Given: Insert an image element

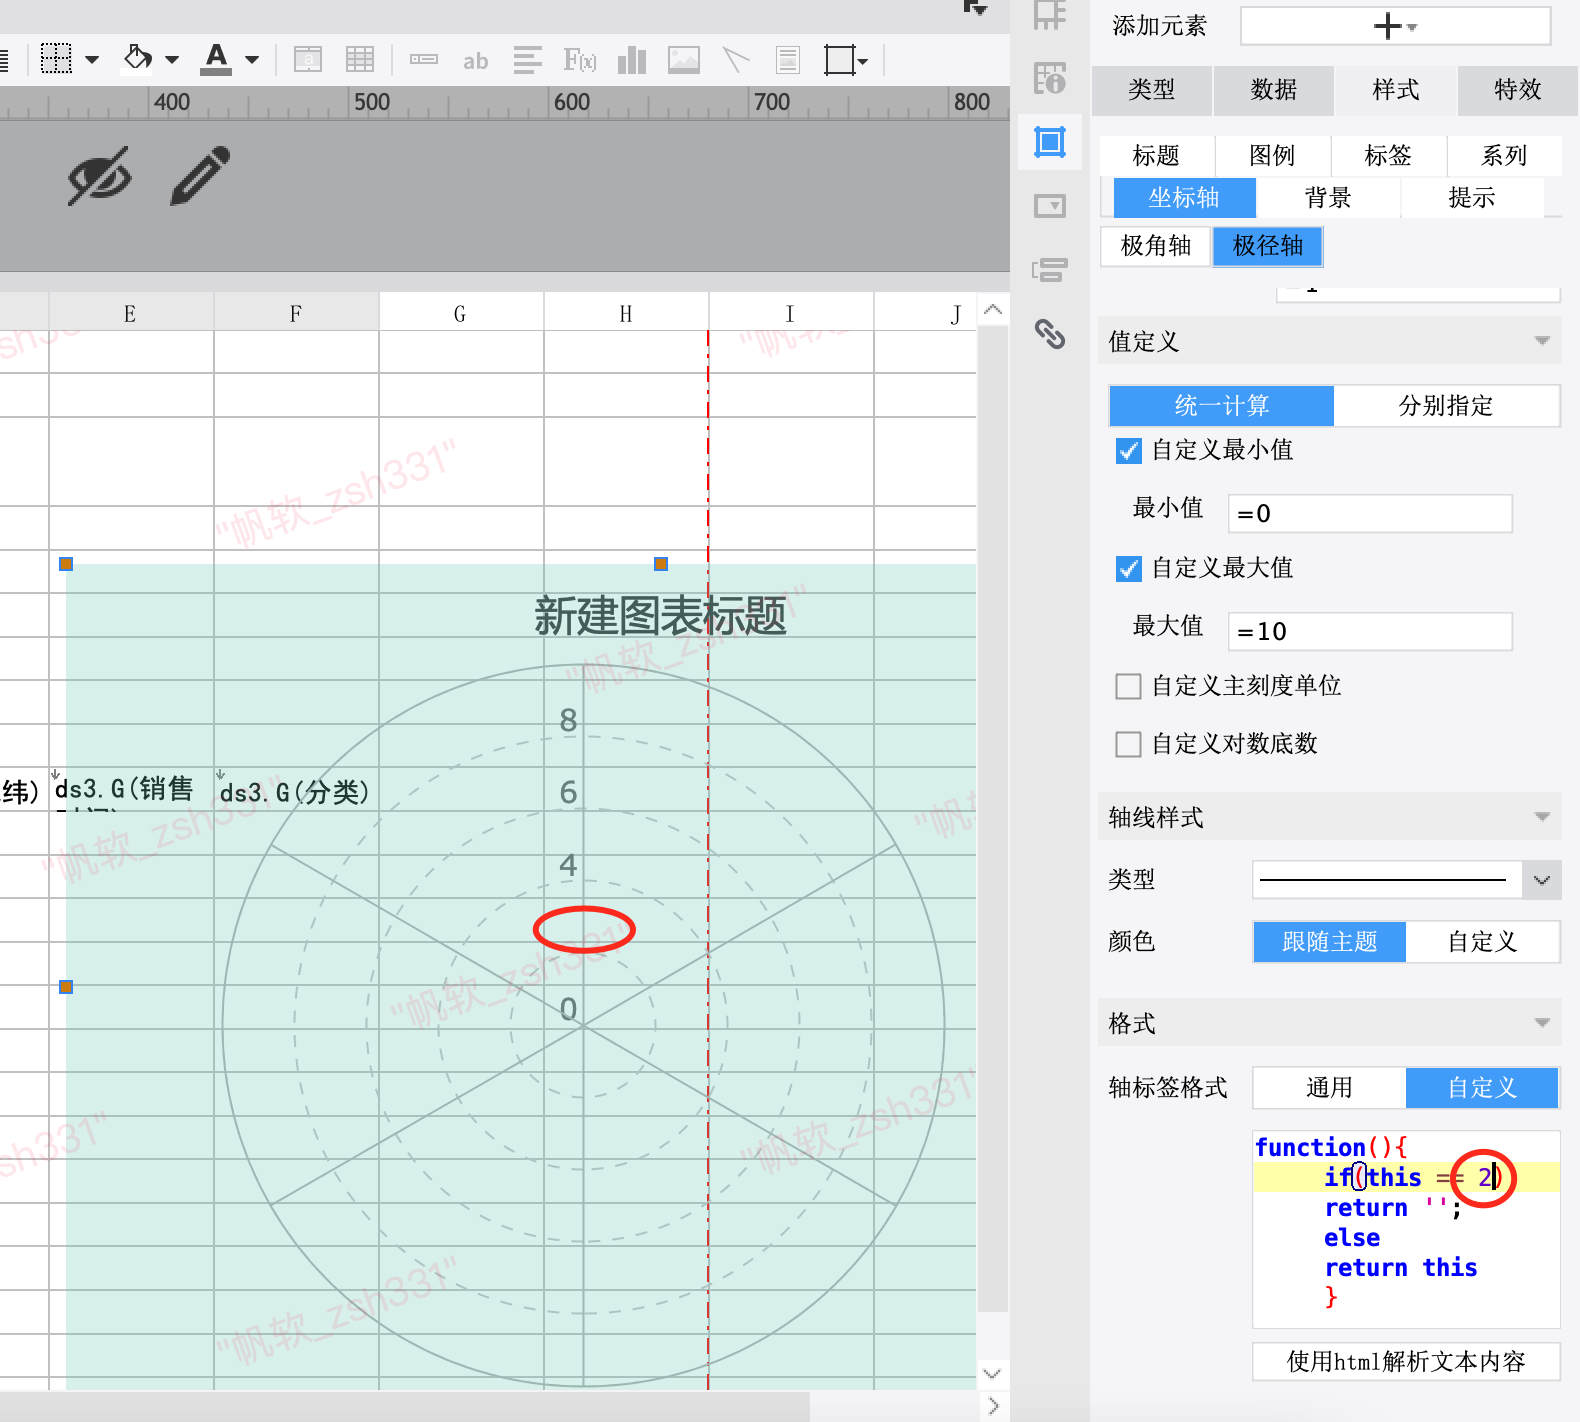Looking at the screenshot, I should tap(684, 60).
